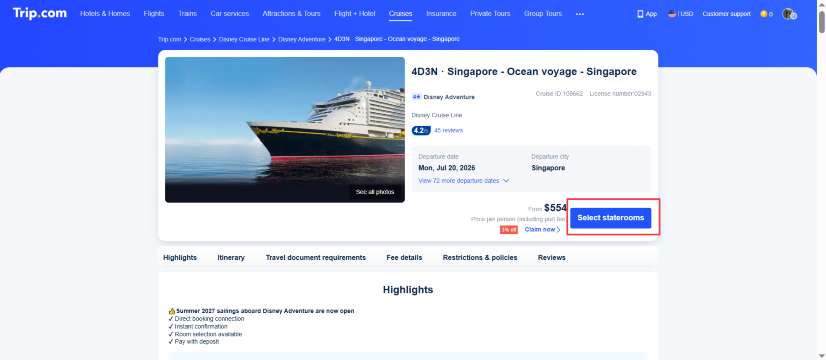
Task: Click the 5% off discount tag
Action: point(509,230)
